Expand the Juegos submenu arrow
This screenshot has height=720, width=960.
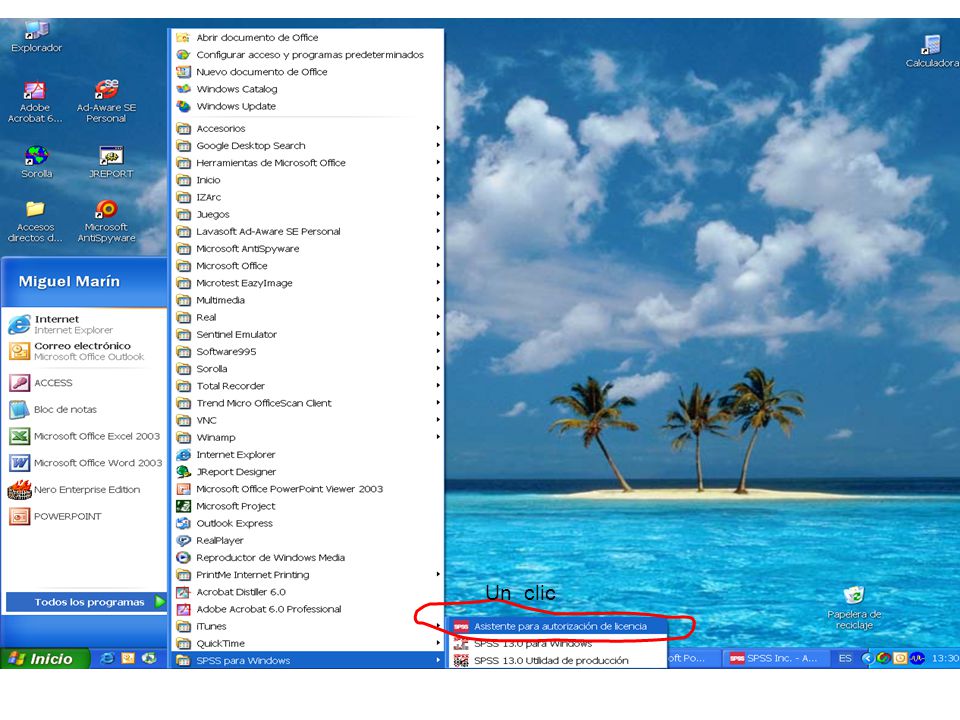[x=438, y=214]
